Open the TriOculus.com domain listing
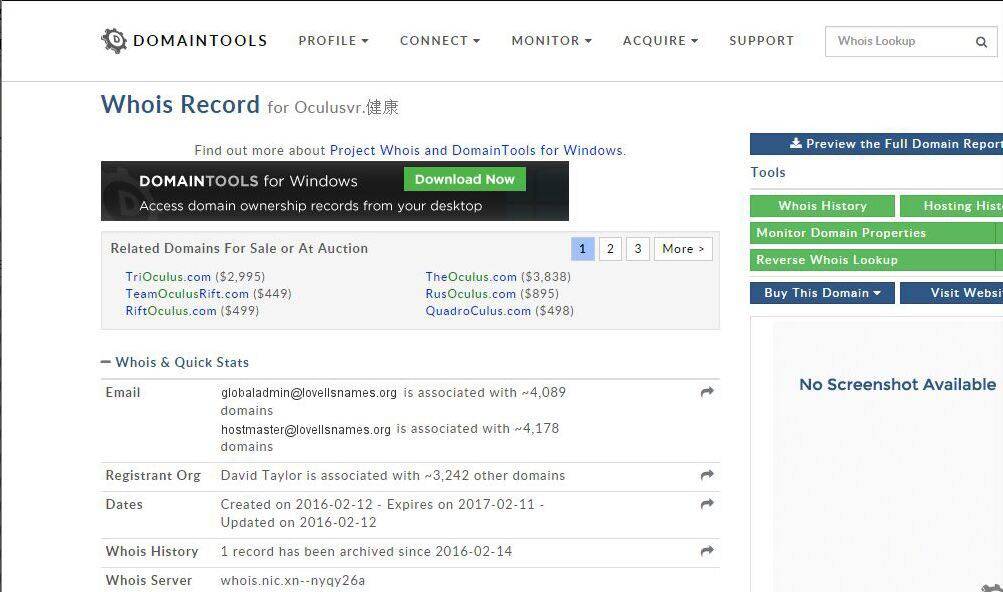This screenshot has width=1003, height=592. (168, 276)
